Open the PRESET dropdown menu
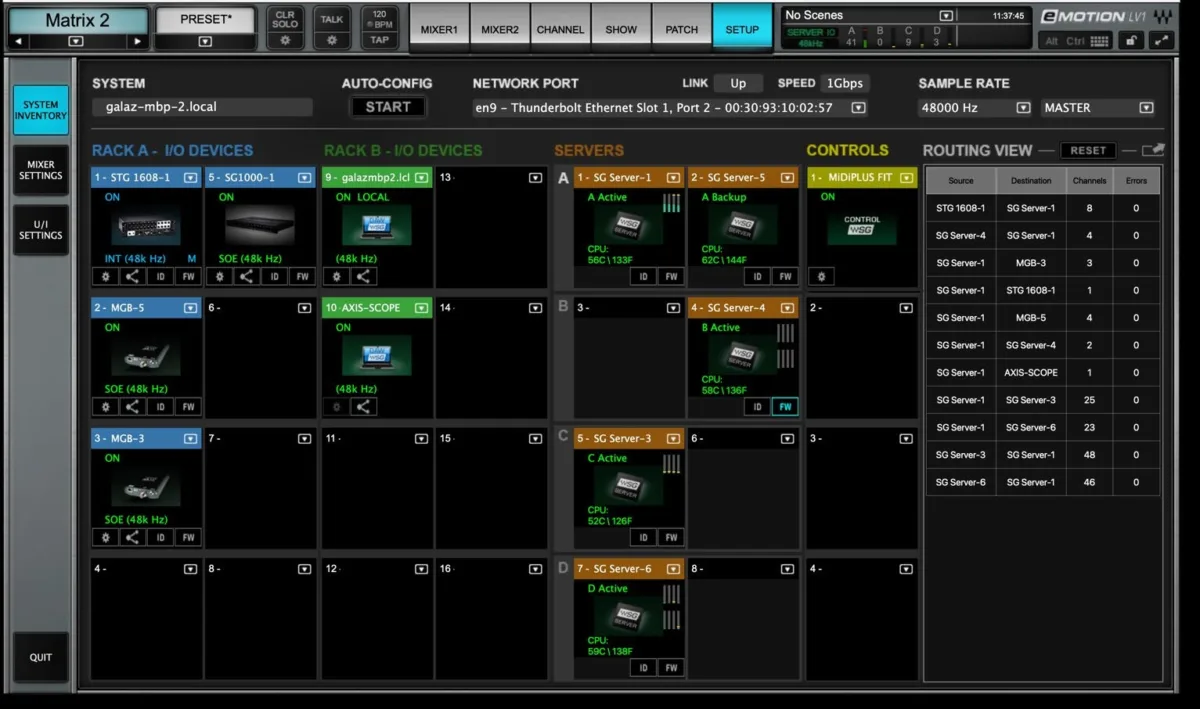The height and width of the screenshot is (709, 1200). click(205, 41)
